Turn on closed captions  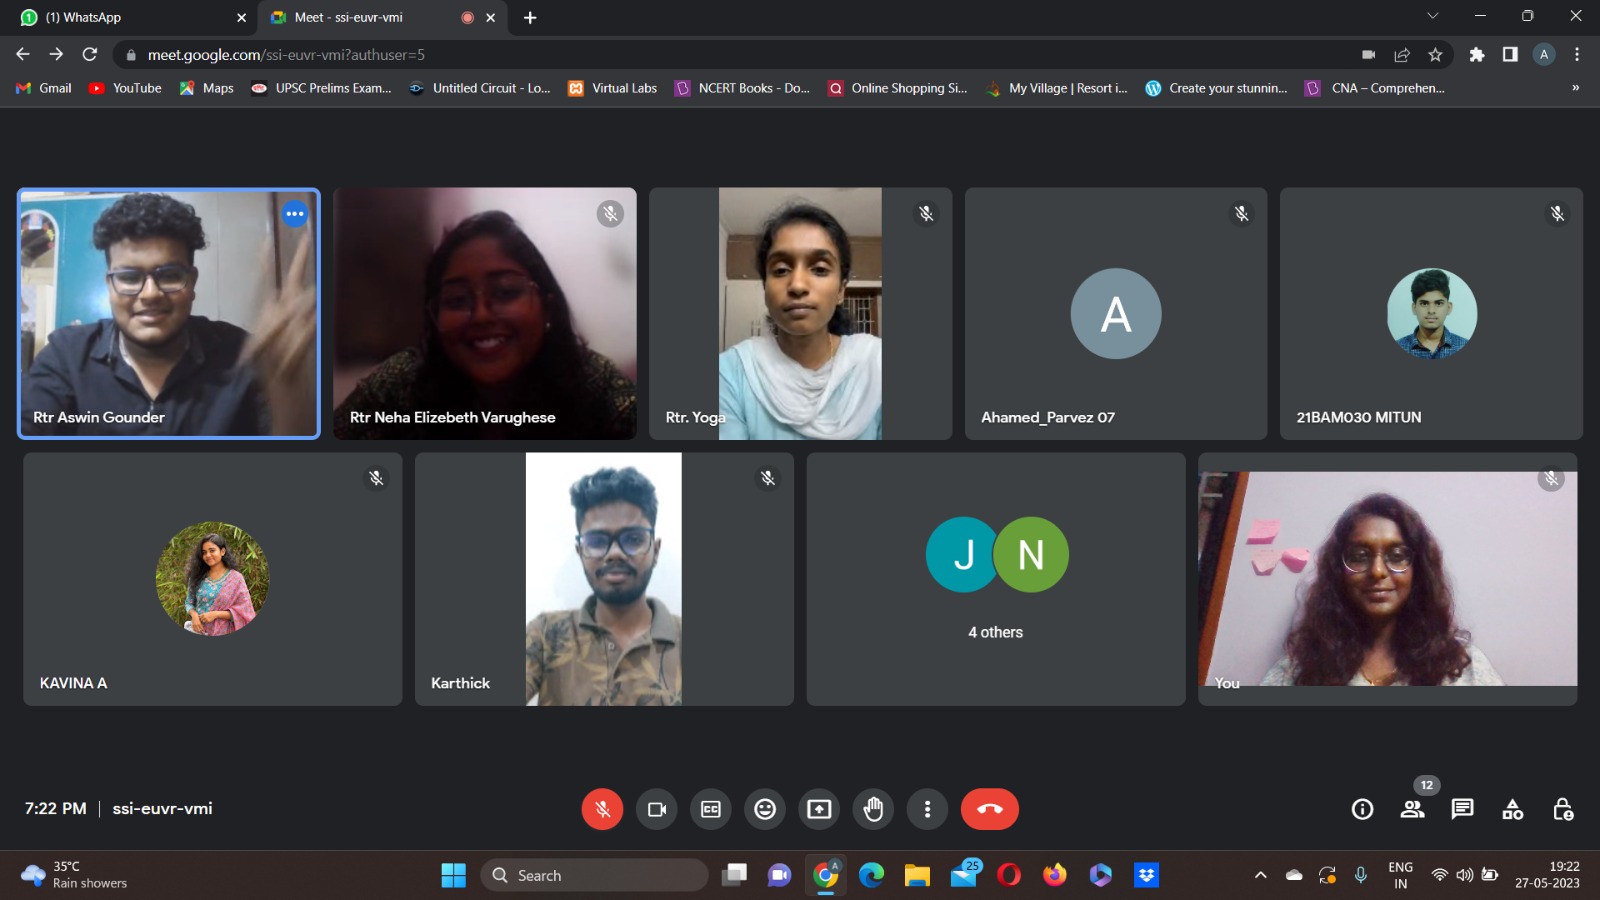click(x=711, y=809)
